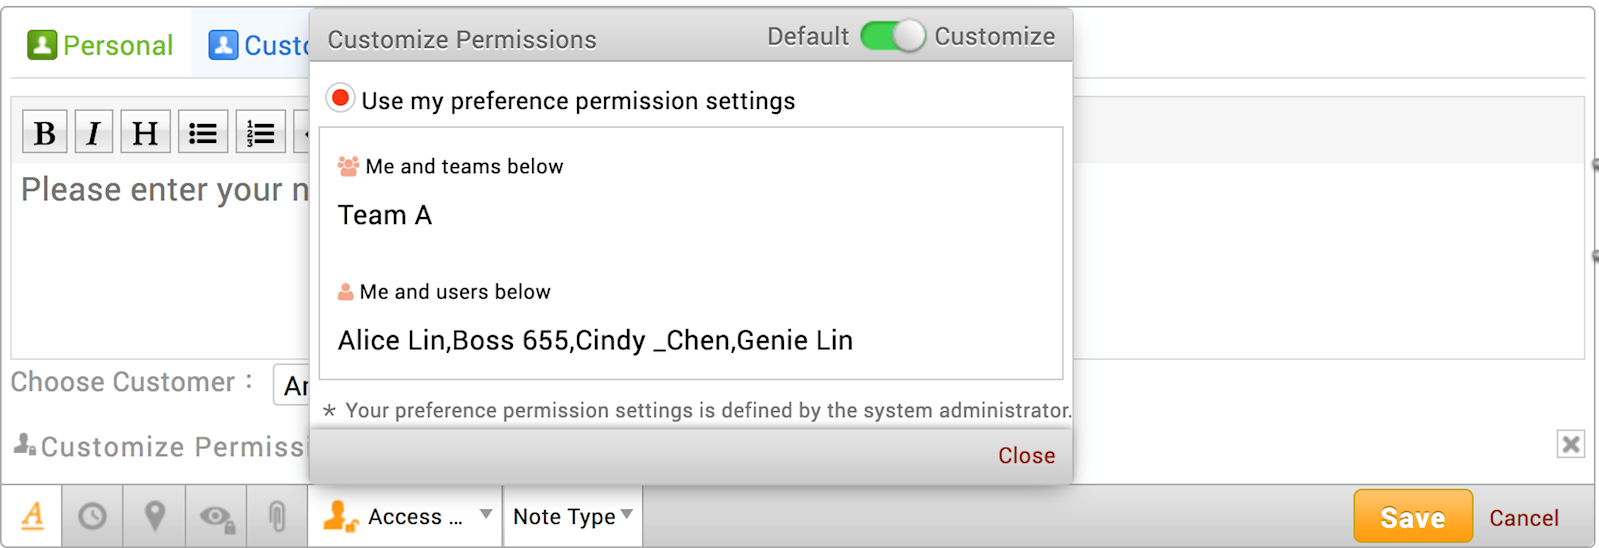
Task: Toggle eye-lock privacy visibility icon
Action: pyautogui.click(x=216, y=516)
